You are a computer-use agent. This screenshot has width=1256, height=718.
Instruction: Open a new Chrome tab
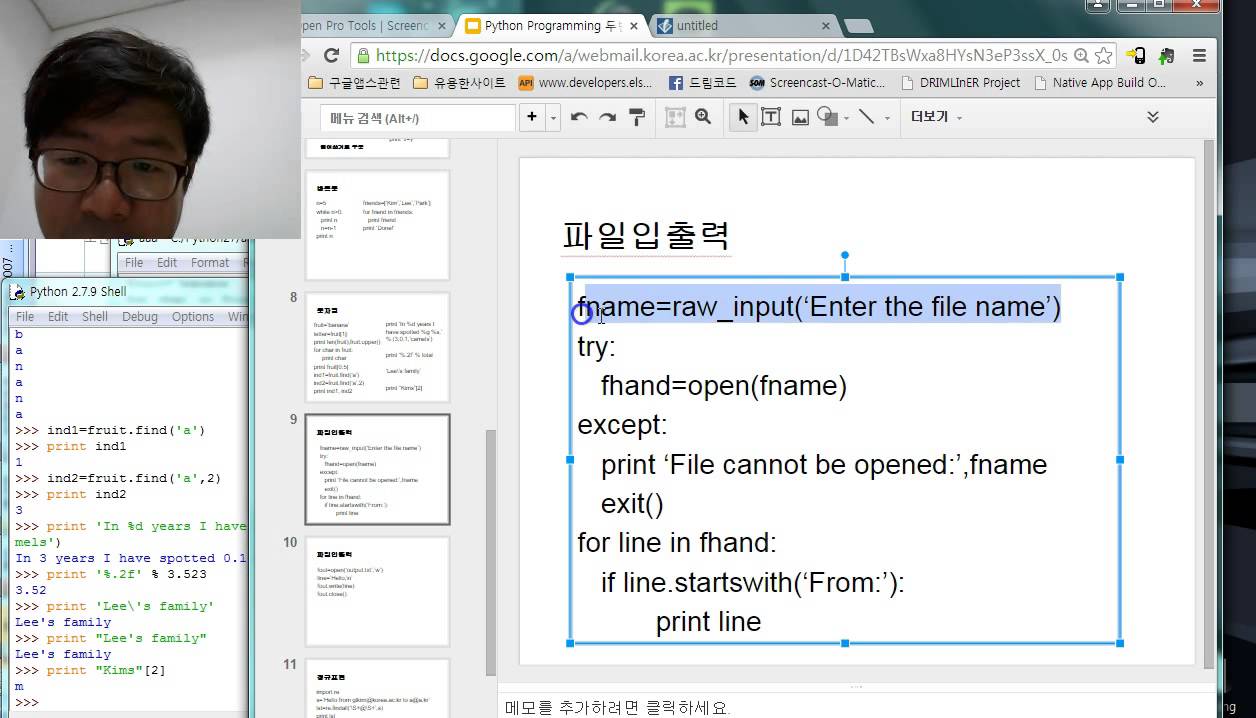coord(859,27)
